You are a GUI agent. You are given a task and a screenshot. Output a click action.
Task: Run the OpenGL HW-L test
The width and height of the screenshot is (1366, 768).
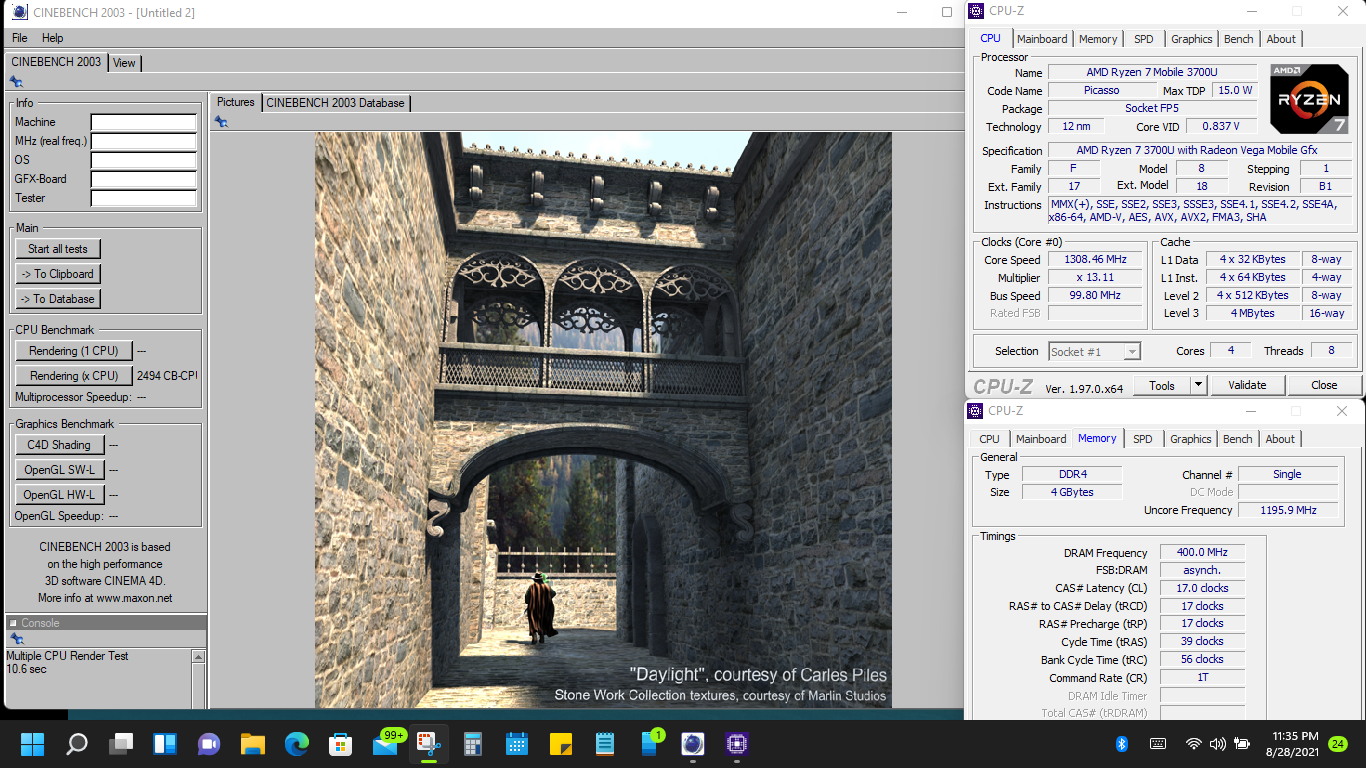pyautogui.click(x=58, y=495)
